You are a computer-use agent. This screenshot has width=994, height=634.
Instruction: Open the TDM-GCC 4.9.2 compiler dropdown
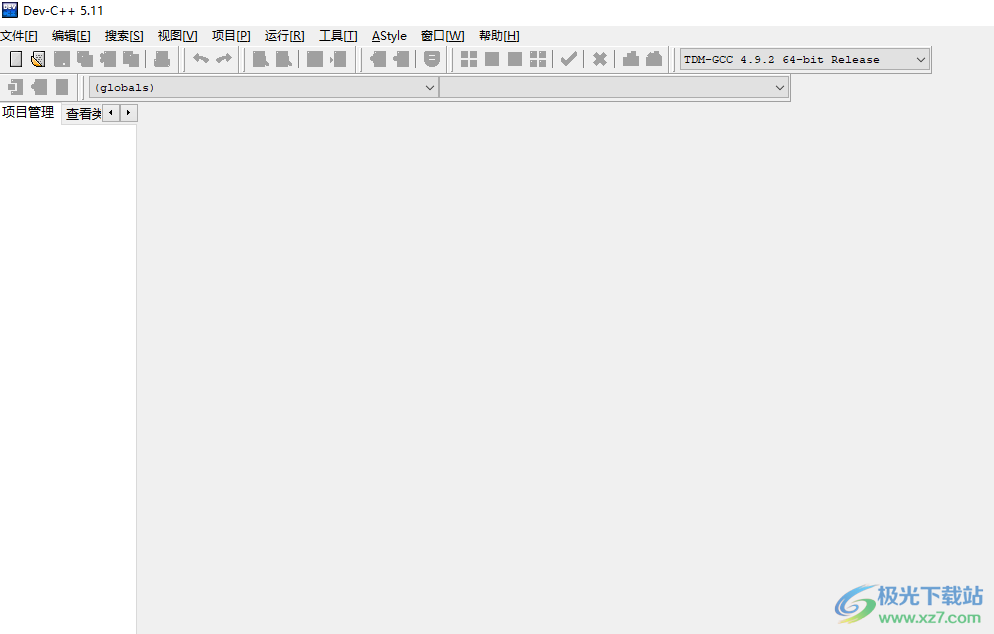click(805, 60)
